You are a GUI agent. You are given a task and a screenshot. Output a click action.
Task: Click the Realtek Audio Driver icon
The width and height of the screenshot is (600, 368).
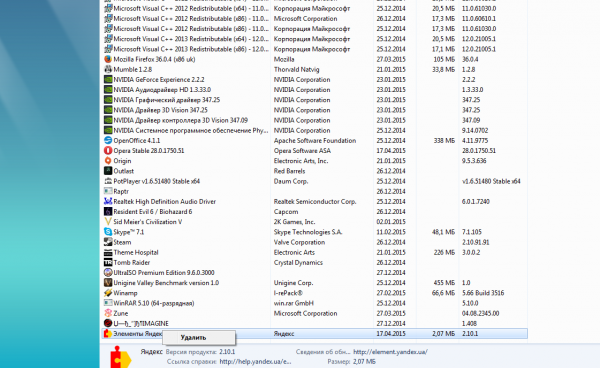pyautogui.click(x=108, y=202)
